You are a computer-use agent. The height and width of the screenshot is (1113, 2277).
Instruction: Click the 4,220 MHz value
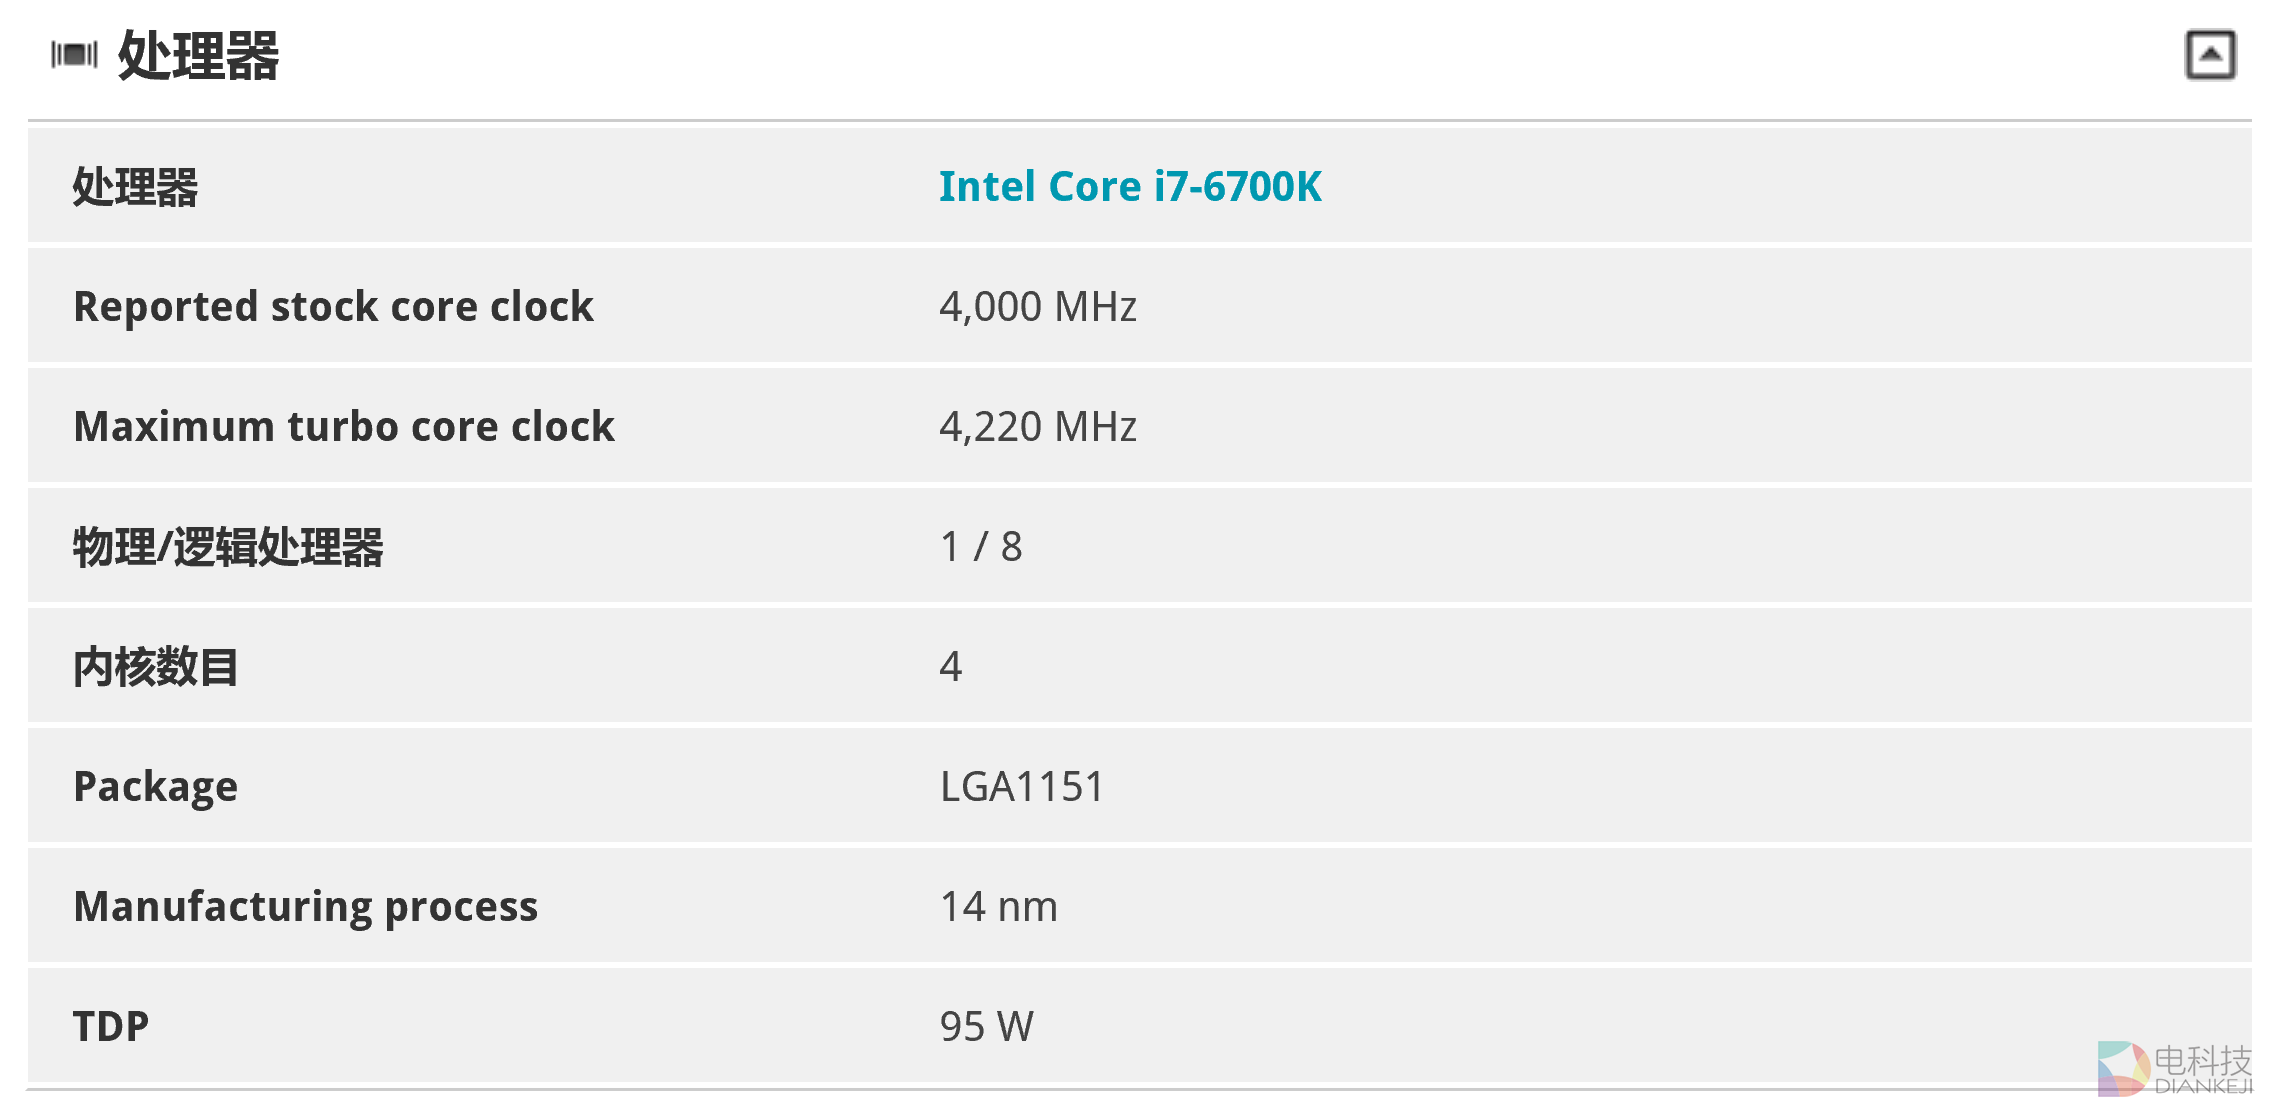1037,427
